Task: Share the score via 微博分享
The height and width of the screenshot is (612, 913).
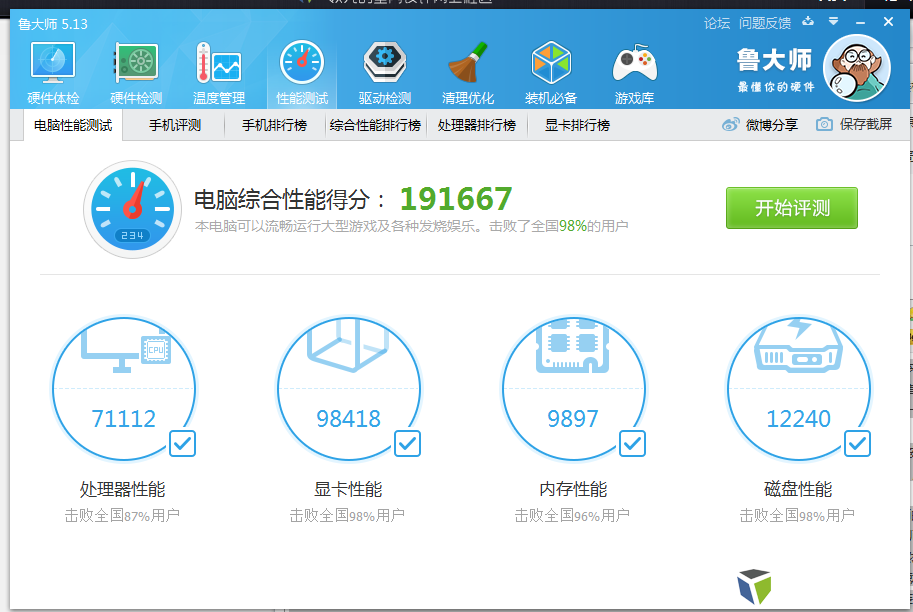Action: 760,125
